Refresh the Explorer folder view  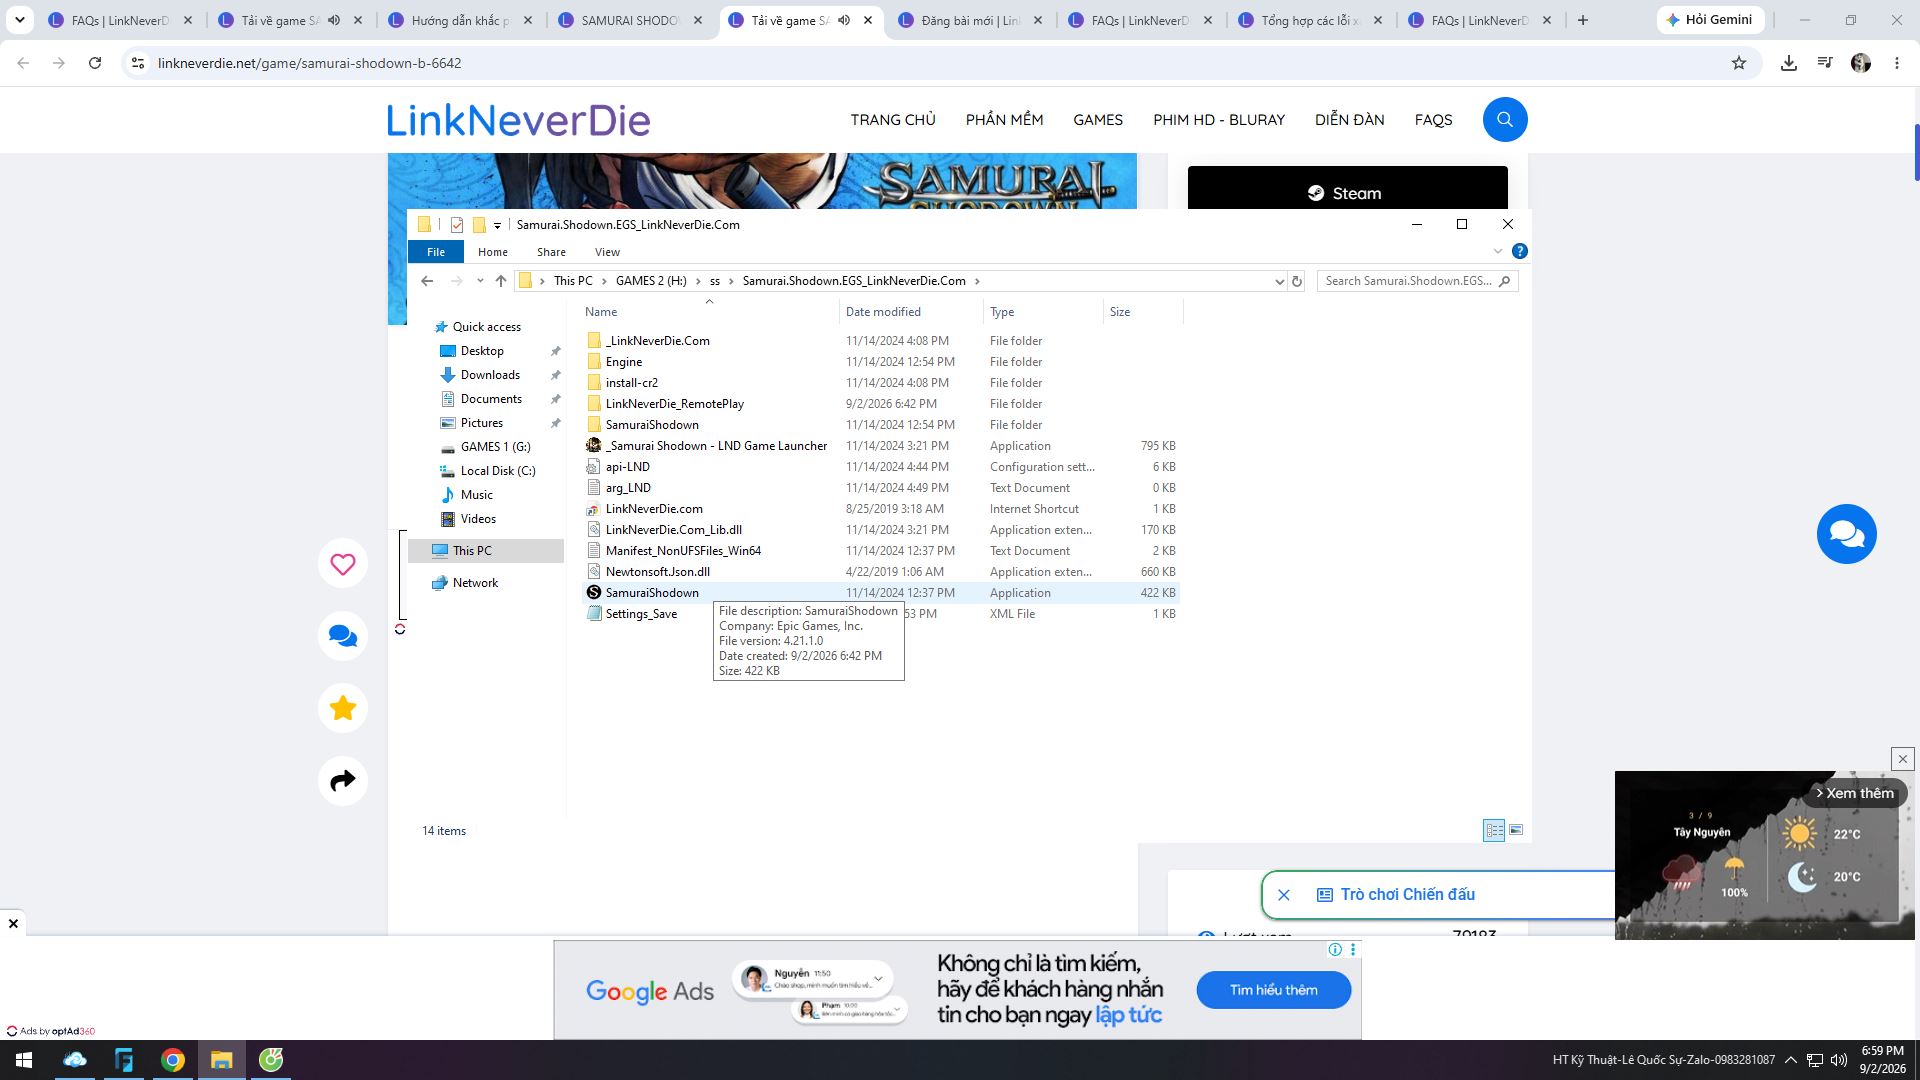point(1297,281)
